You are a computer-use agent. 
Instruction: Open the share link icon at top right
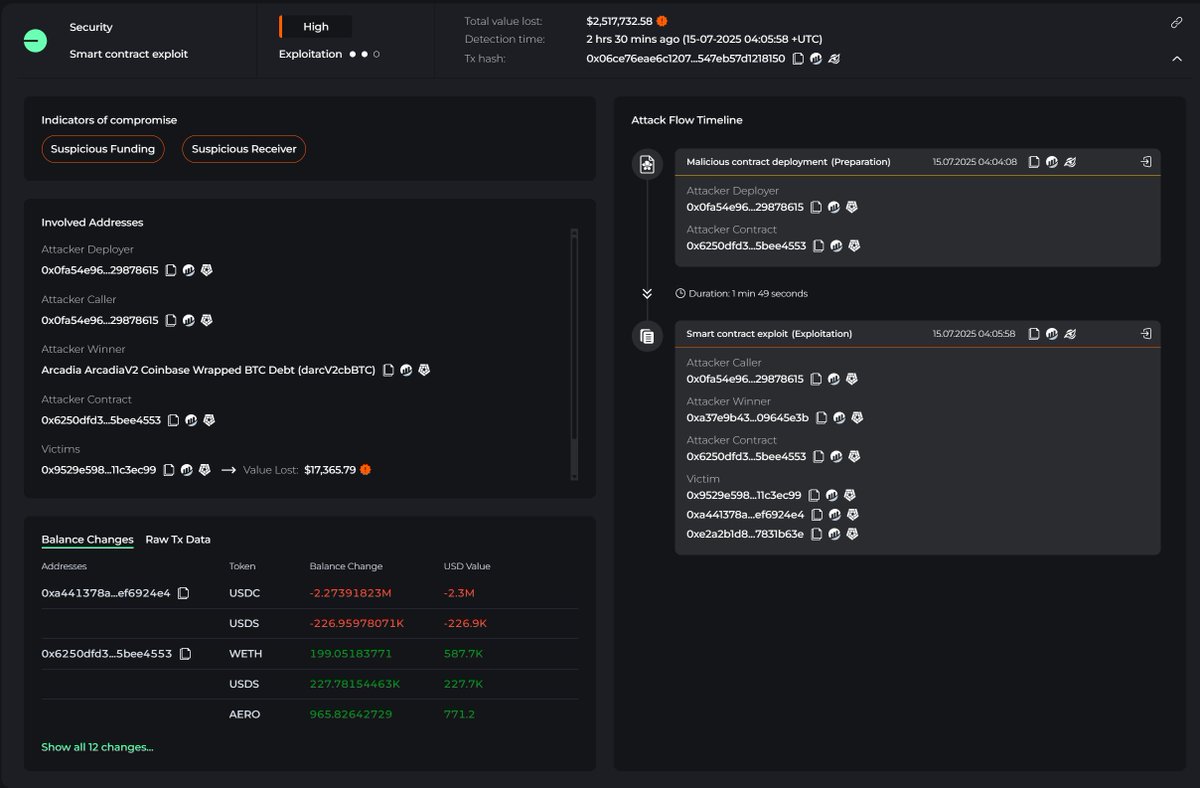tap(1176, 22)
